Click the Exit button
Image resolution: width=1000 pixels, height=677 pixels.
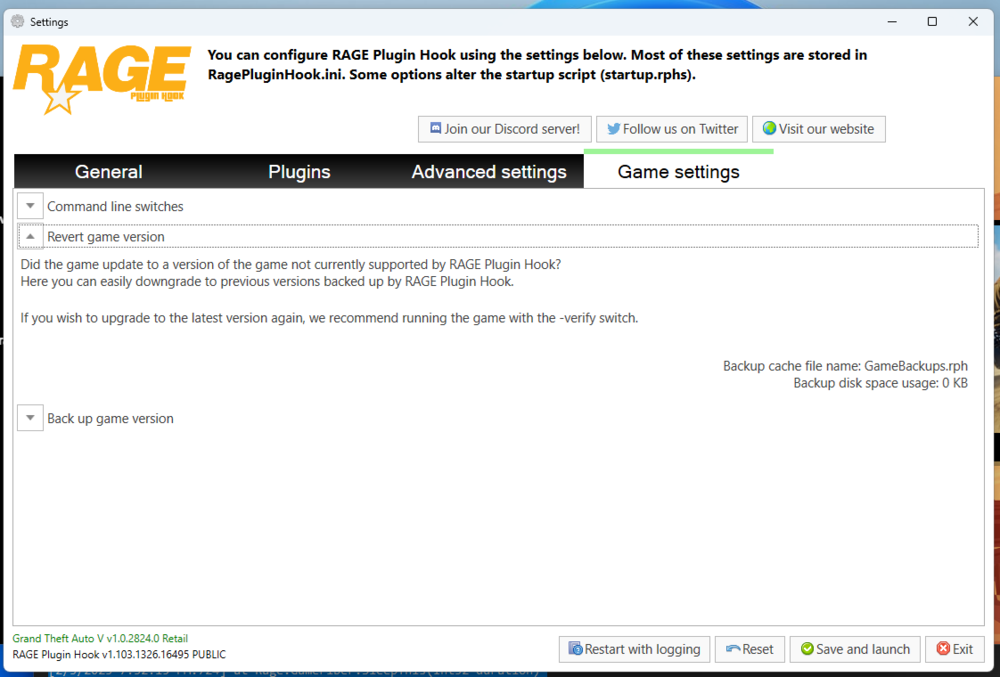[955, 649]
